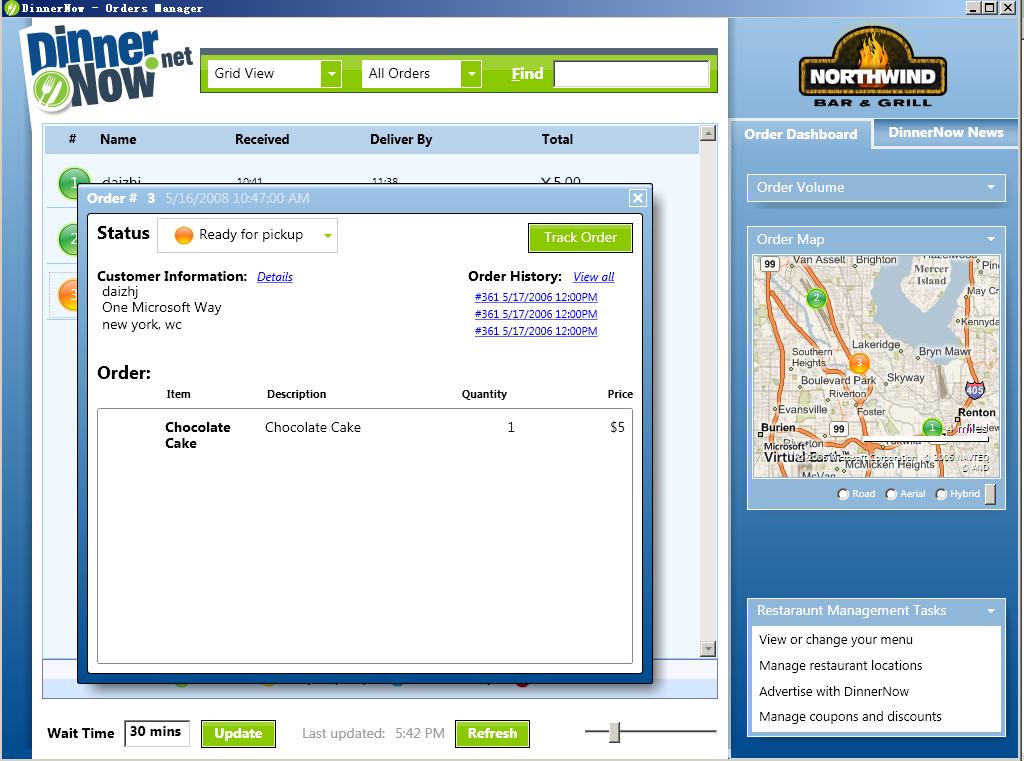
Task: Click the orange Ready for pickup status icon
Action: click(184, 235)
